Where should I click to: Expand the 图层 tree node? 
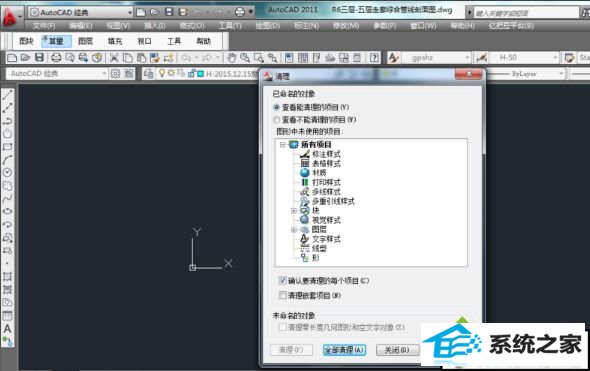294,230
